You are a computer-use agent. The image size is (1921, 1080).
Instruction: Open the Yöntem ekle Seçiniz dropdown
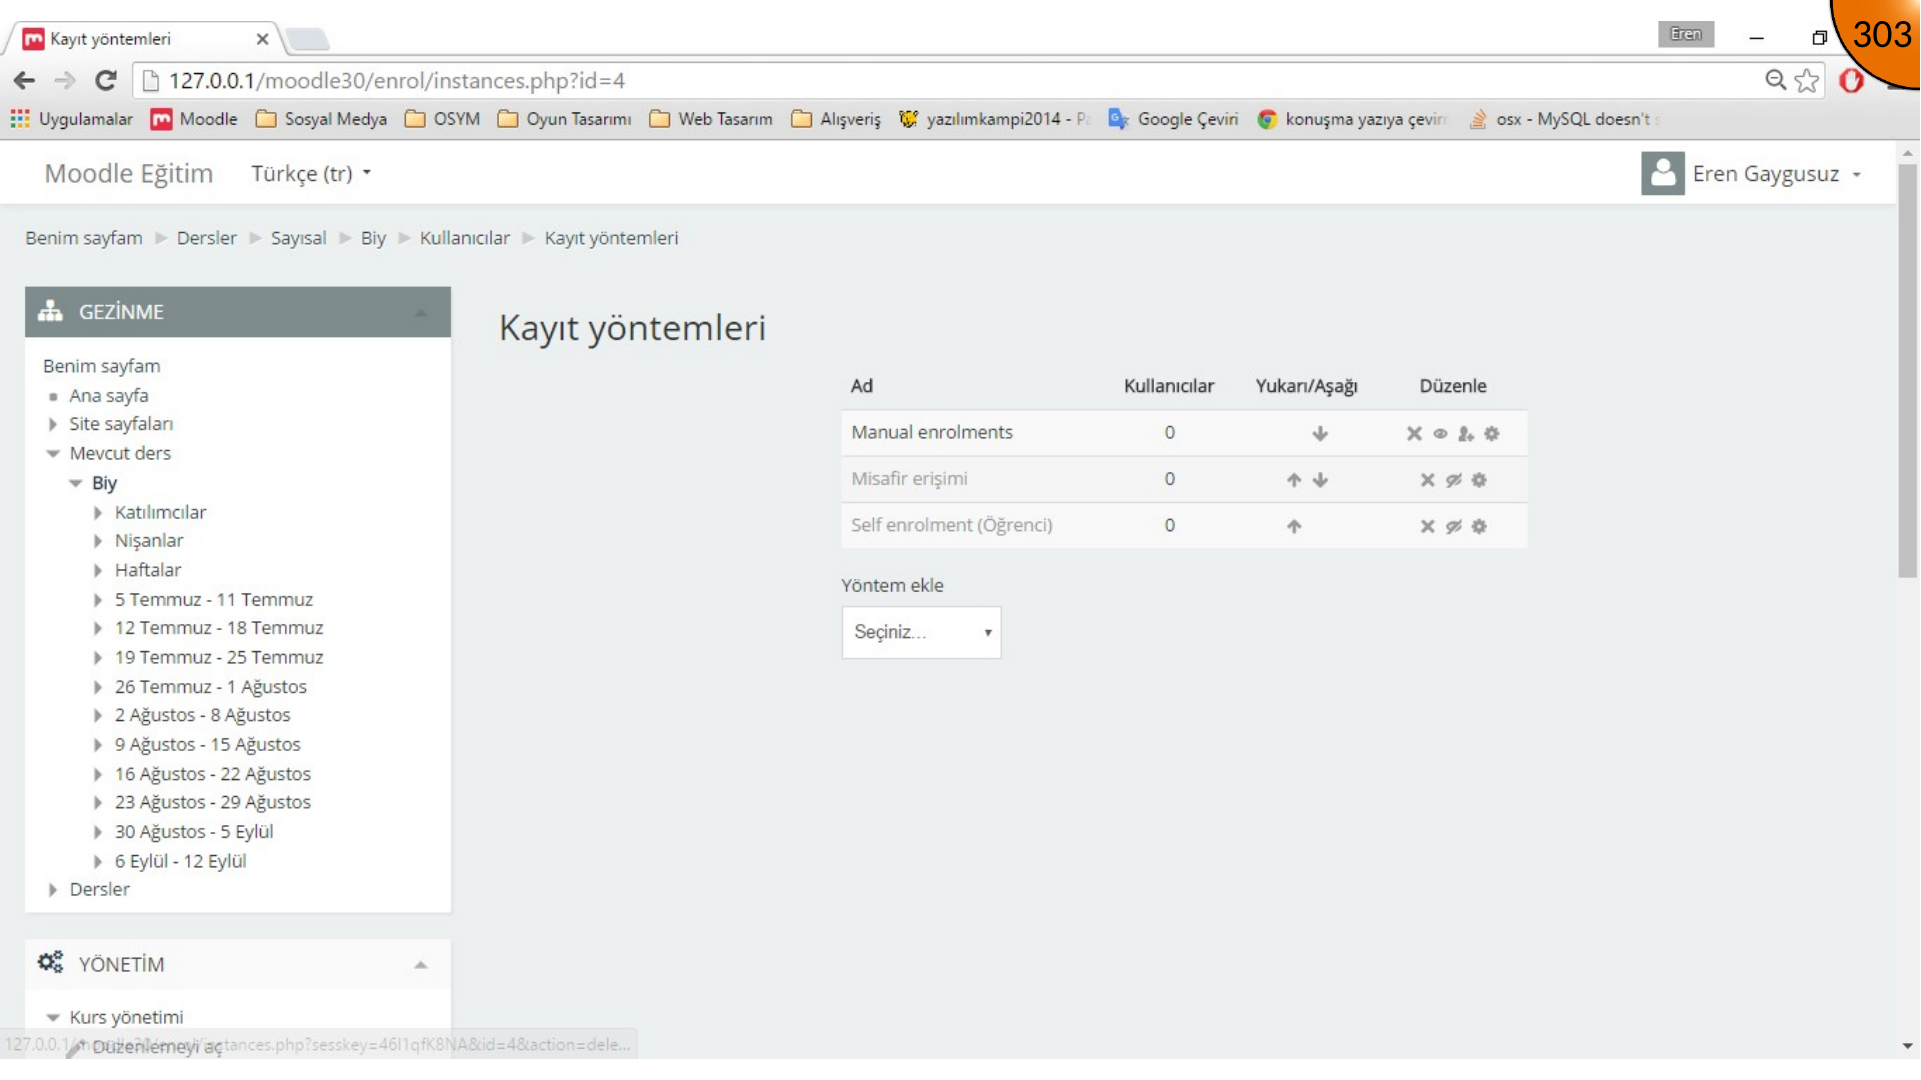point(921,632)
